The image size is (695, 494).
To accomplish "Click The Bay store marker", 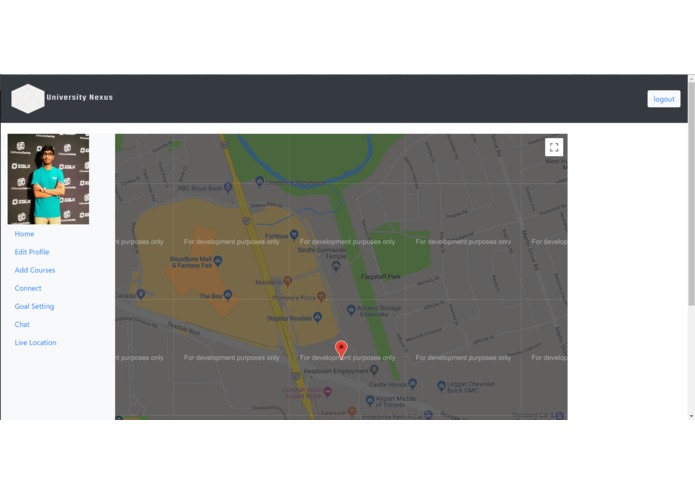I will tap(228, 295).
